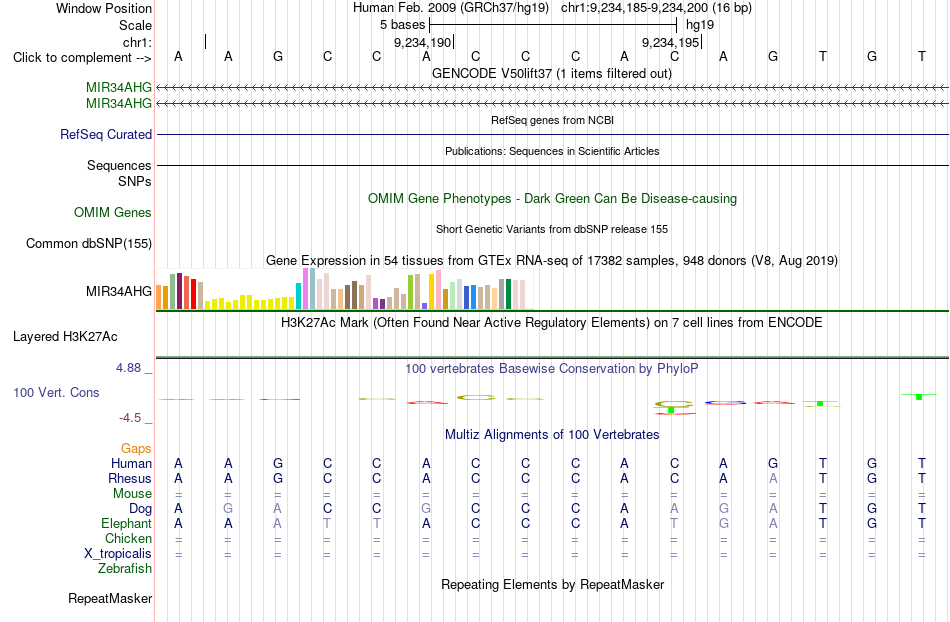Click the Mouse alignment row label
This screenshot has width=950, height=622.
pos(132,494)
